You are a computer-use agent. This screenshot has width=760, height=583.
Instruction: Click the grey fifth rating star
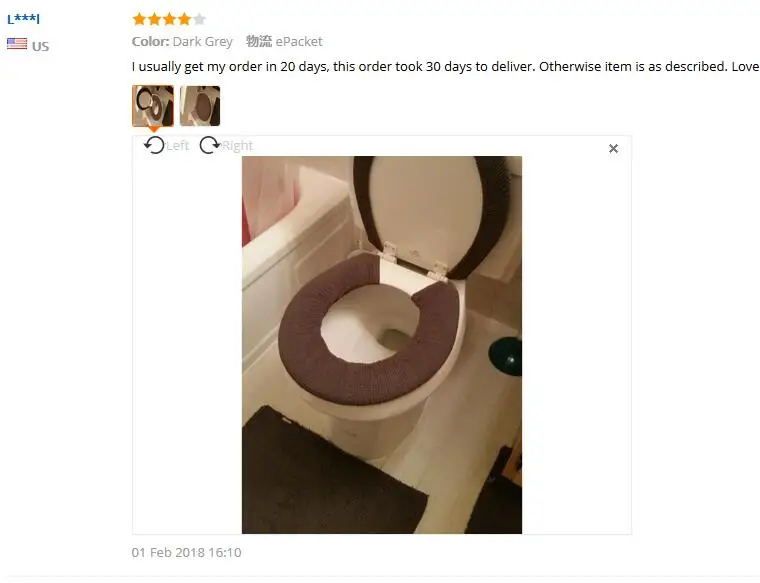point(199,19)
